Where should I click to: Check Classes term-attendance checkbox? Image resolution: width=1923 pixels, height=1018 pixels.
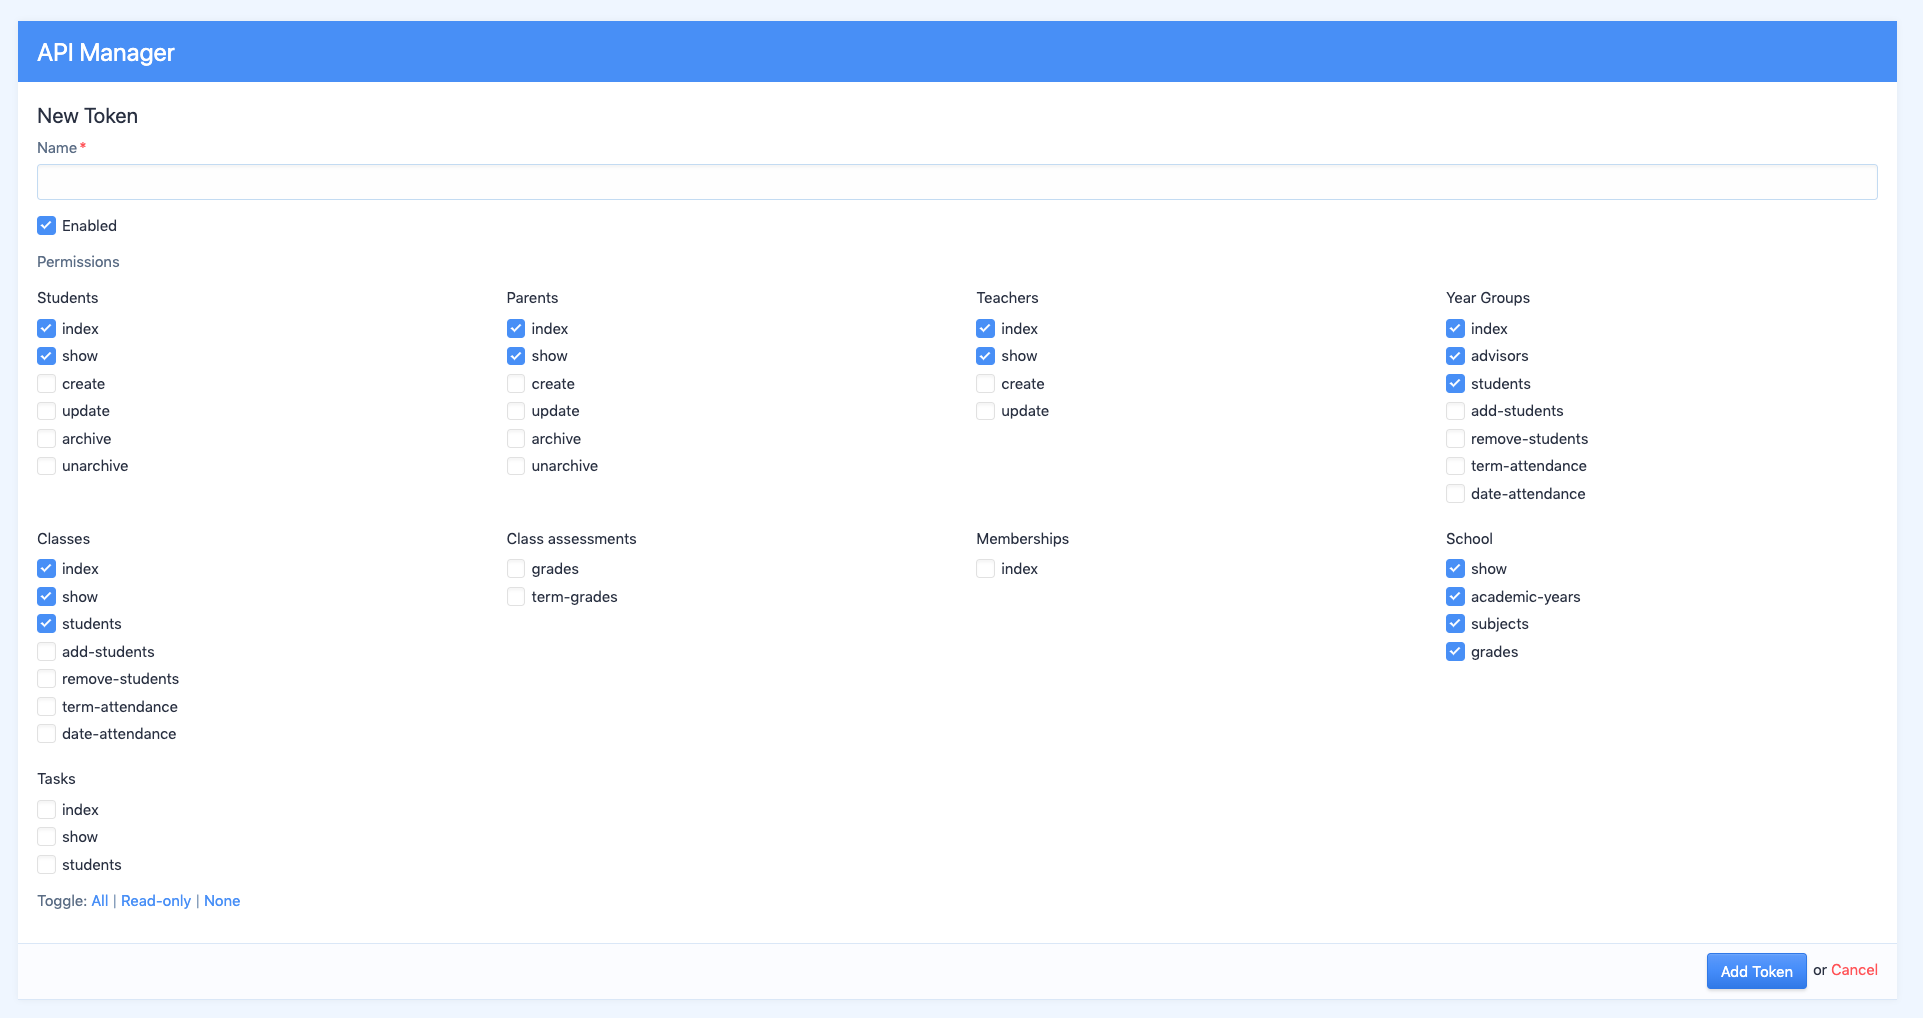point(46,707)
